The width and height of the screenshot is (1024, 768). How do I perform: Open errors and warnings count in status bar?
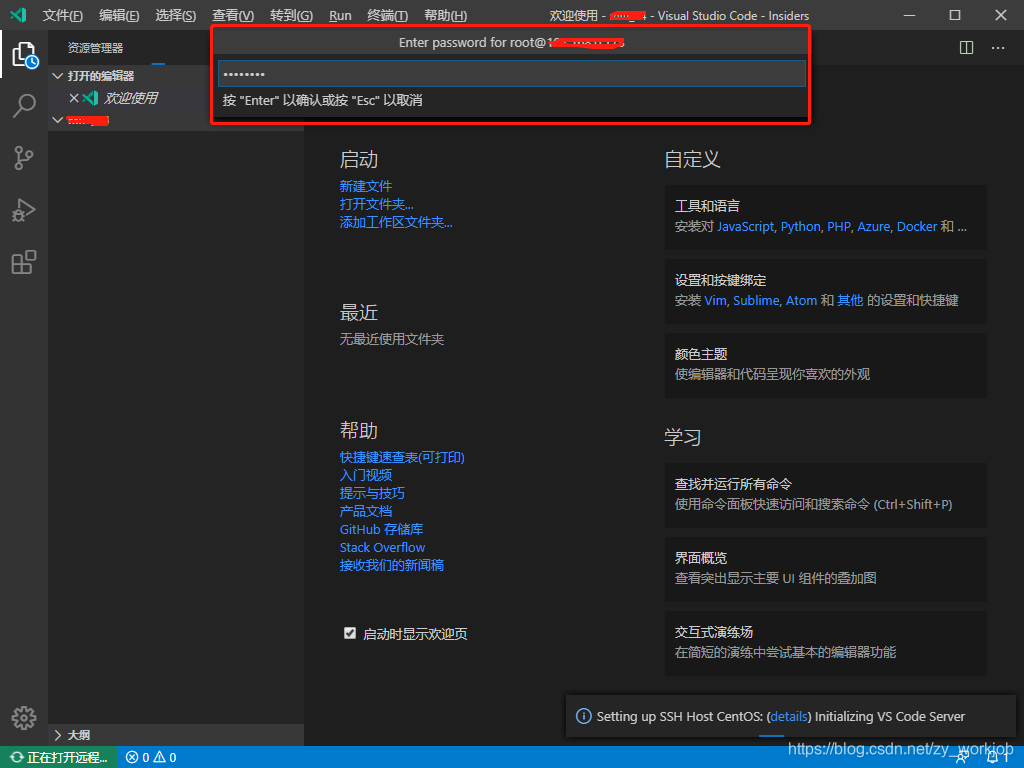pos(151,757)
